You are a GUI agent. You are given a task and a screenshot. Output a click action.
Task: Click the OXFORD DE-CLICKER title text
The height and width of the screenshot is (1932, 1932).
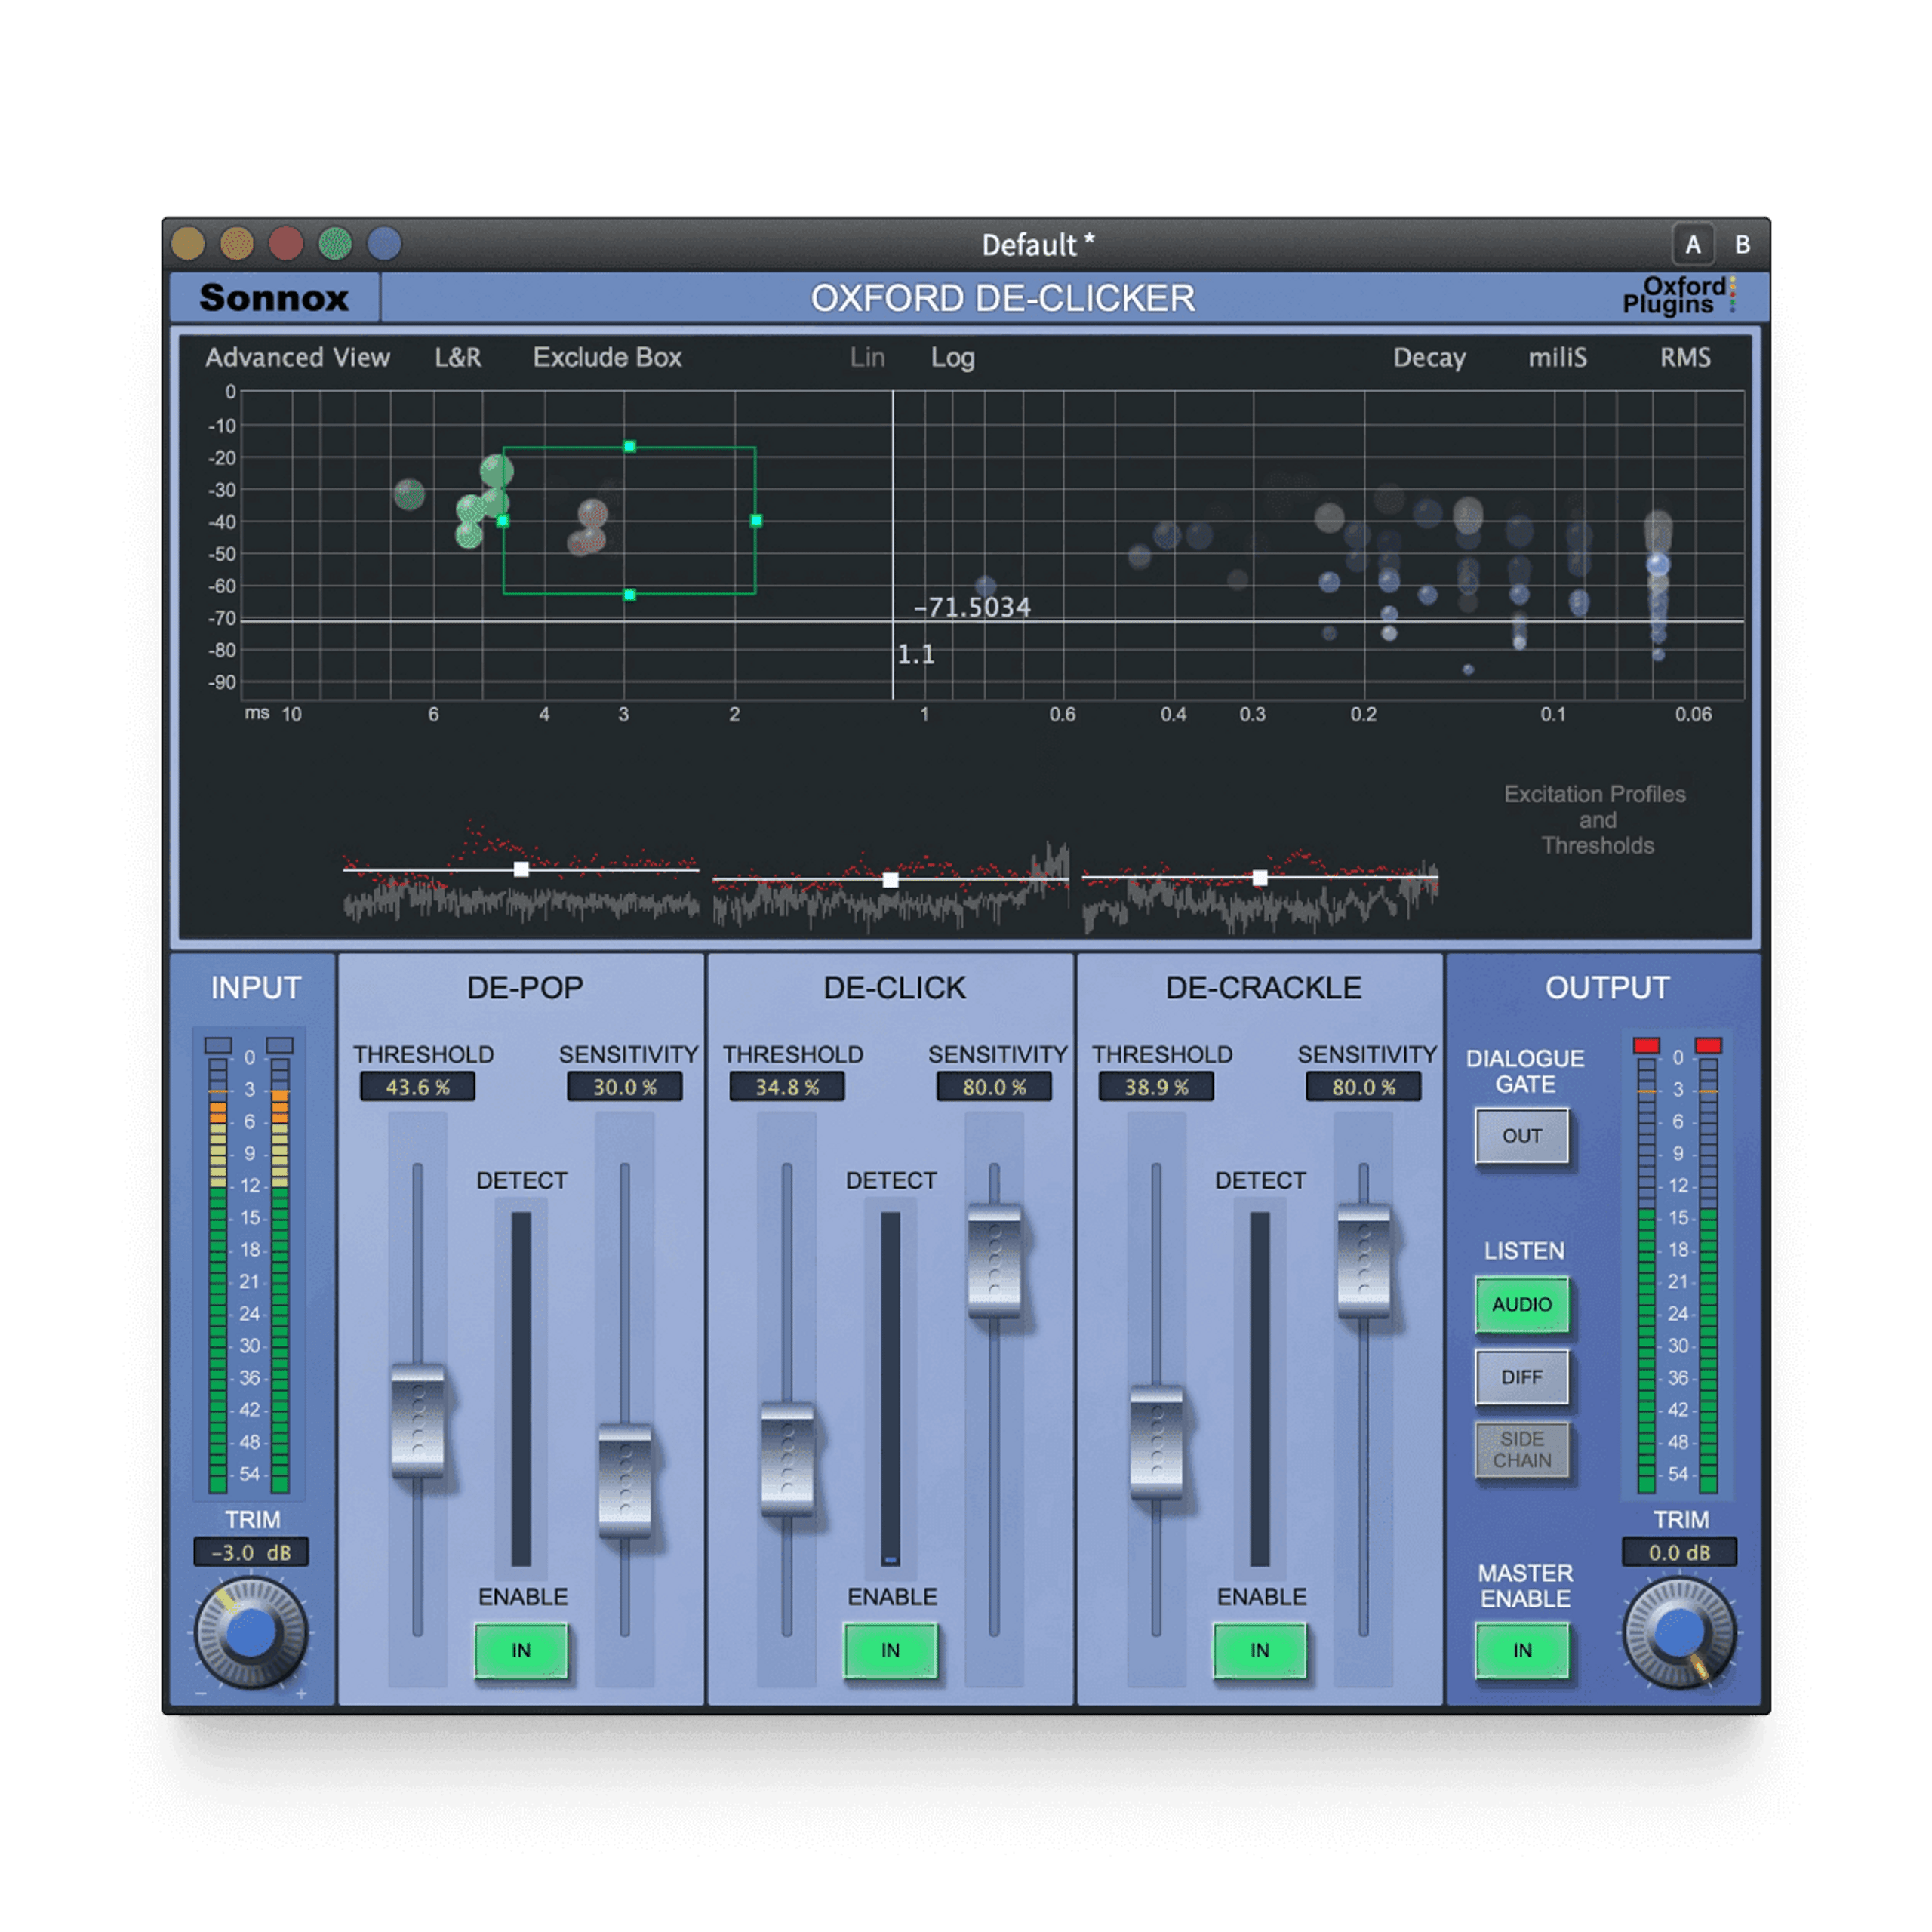click(1002, 298)
